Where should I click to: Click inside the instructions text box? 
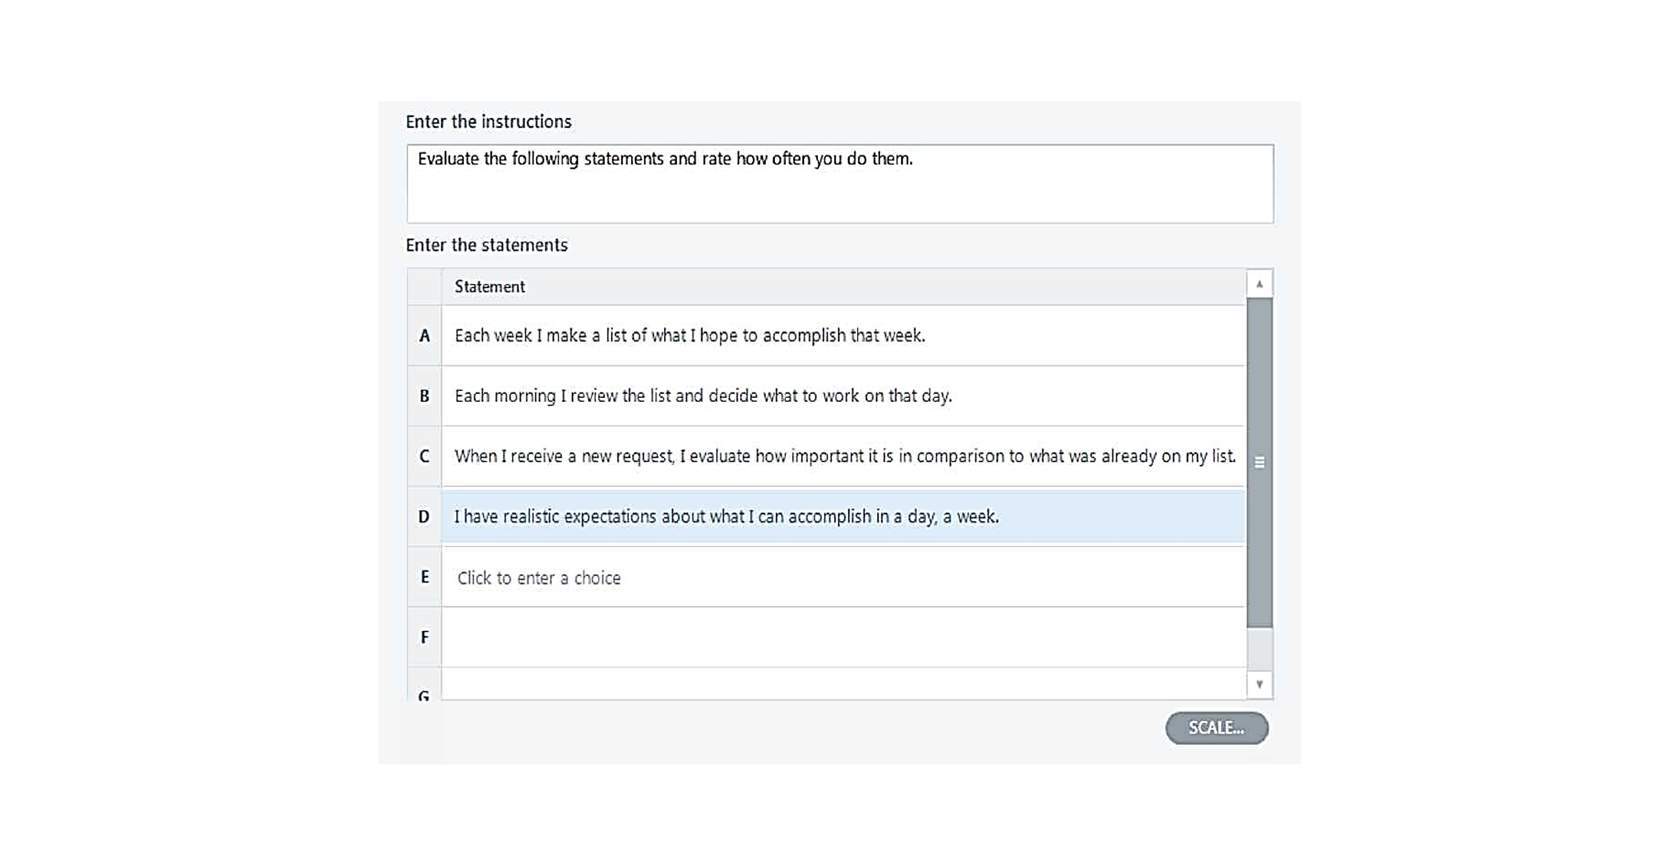pyautogui.click(x=840, y=184)
